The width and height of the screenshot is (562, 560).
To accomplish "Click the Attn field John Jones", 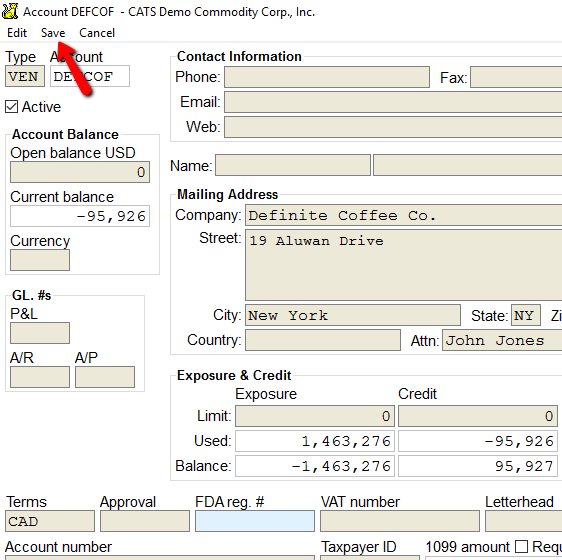I will point(502,340).
